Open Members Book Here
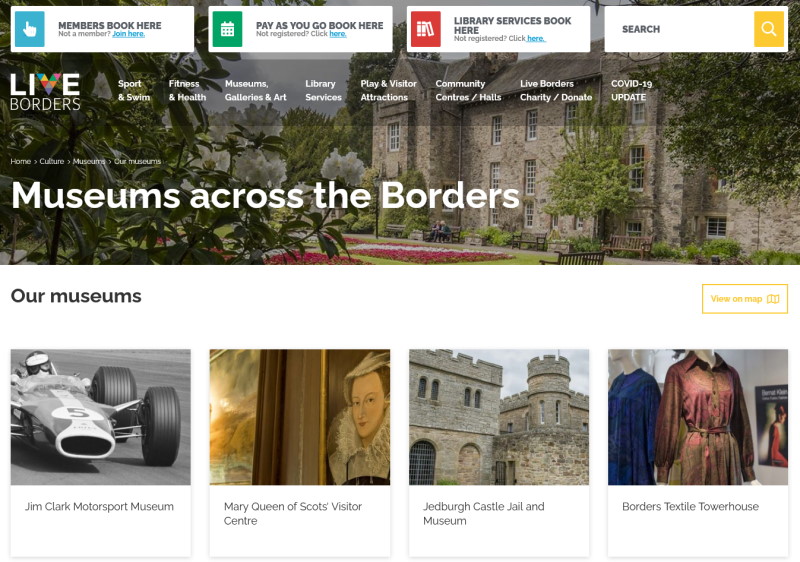This screenshot has width=800, height=562. (x=110, y=25)
